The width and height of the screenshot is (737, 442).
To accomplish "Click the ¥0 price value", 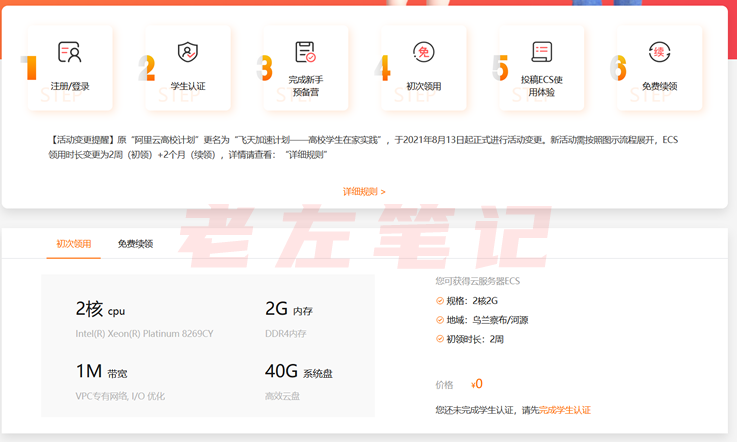I will [477, 384].
